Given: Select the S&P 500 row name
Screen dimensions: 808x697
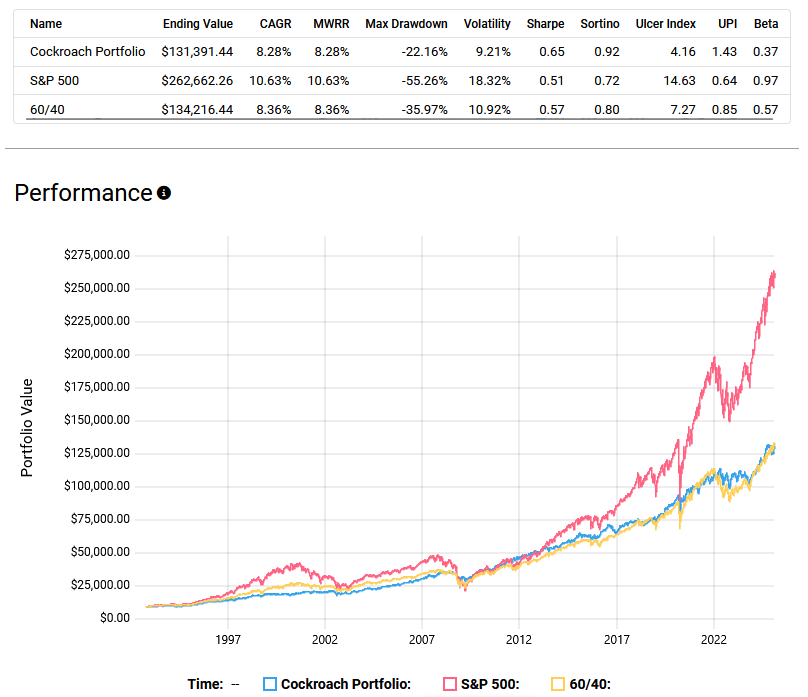Looking at the screenshot, I should (x=55, y=81).
